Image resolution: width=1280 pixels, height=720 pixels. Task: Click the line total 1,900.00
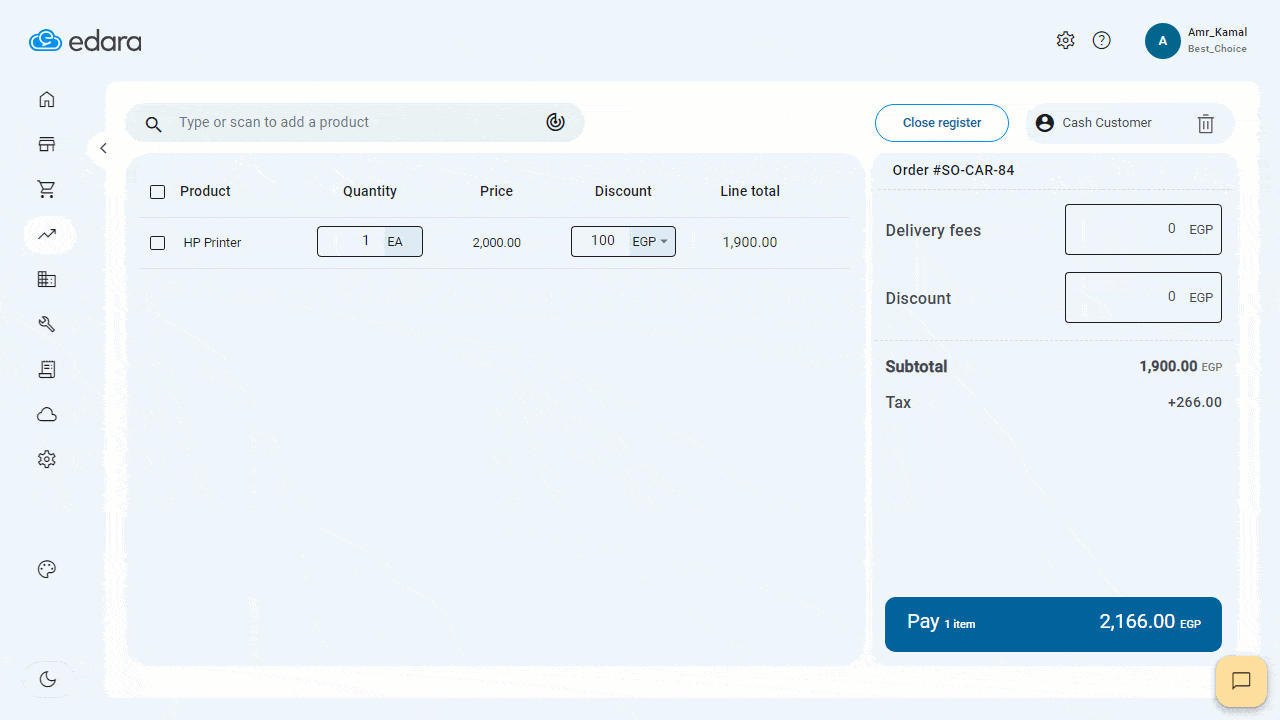coord(750,242)
